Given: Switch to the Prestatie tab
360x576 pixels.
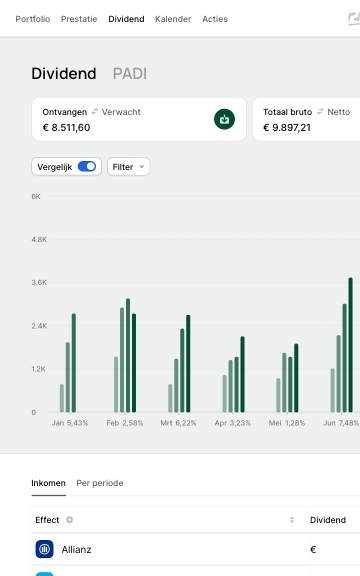Looking at the screenshot, I should click(79, 19).
